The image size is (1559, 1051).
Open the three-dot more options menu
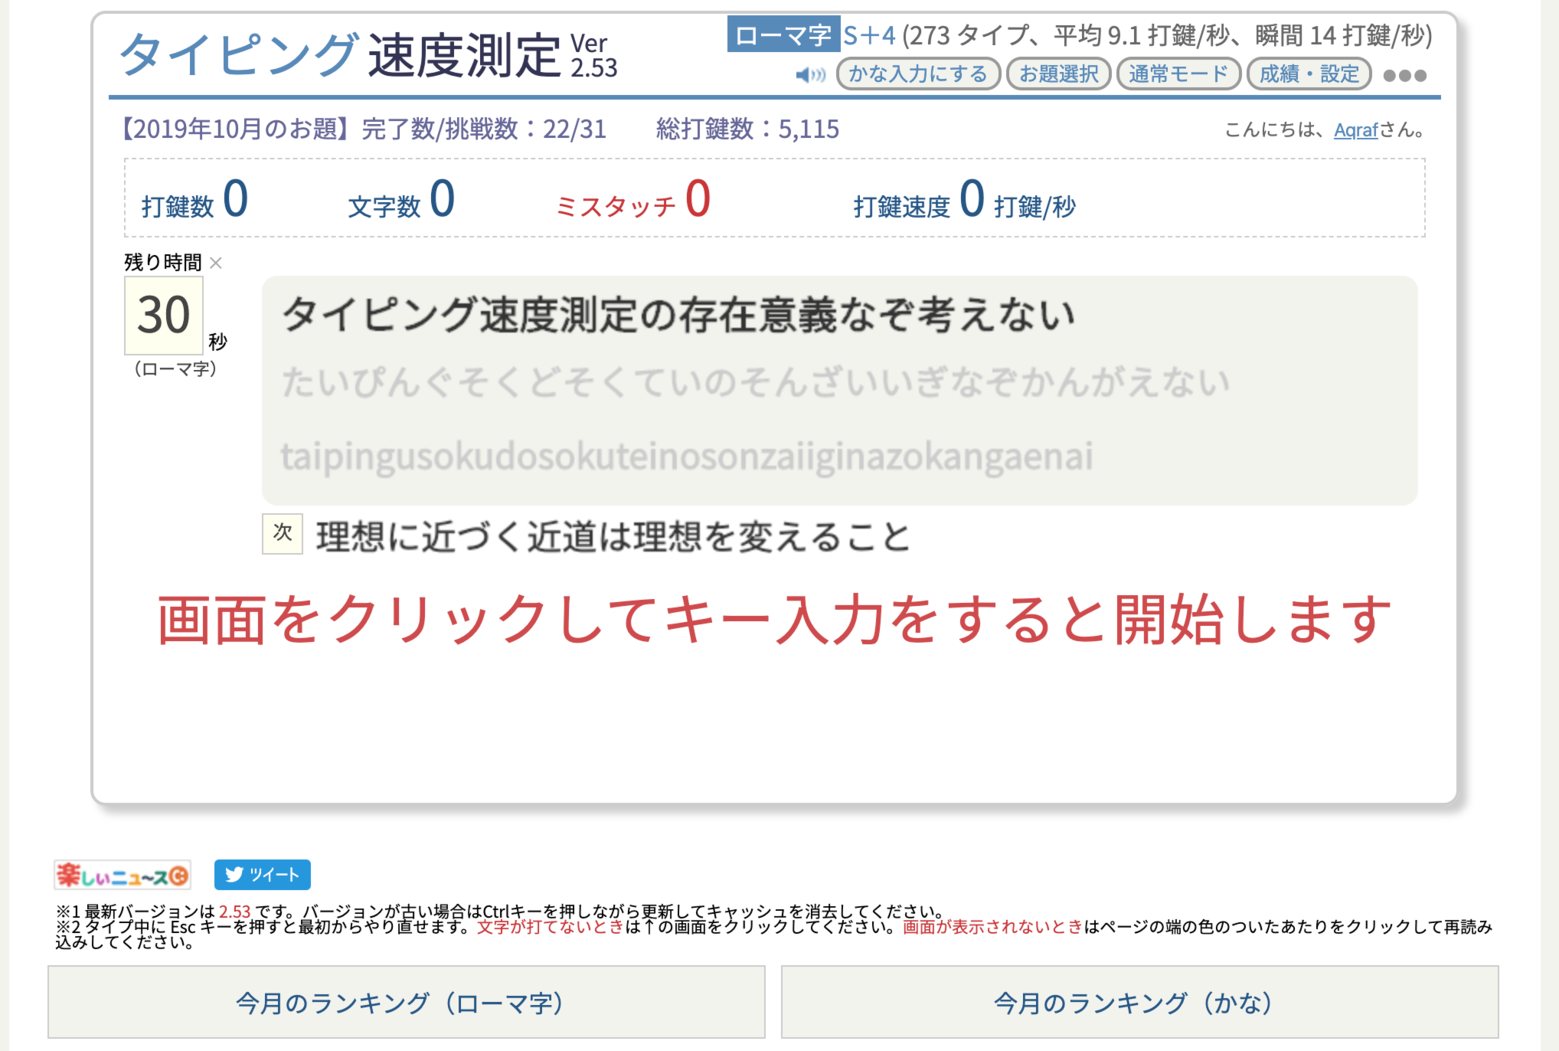(x=1404, y=75)
